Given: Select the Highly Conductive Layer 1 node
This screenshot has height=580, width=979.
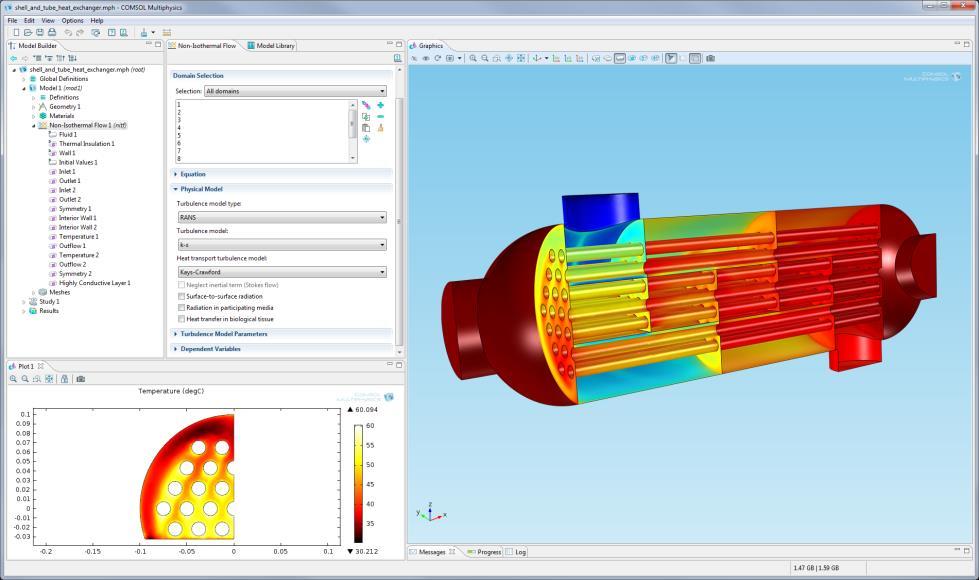Looking at the screenshot, I should (x=95, y=283).
